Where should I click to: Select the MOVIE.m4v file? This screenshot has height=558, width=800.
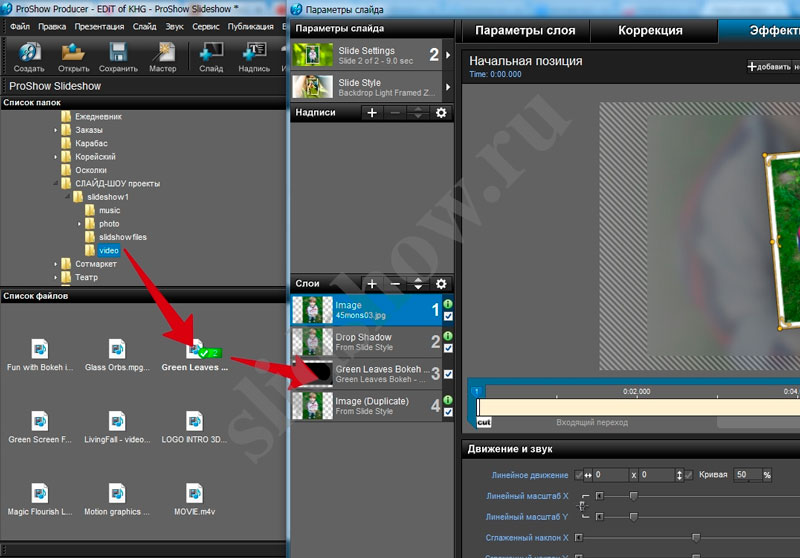tap(194, 499)
